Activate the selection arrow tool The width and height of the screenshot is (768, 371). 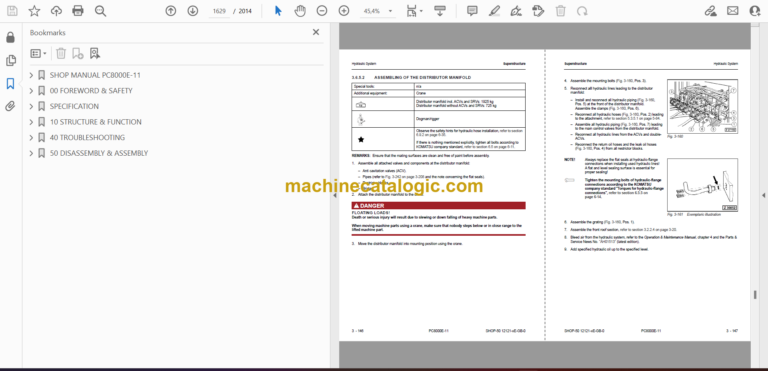(x=278, y=11)
